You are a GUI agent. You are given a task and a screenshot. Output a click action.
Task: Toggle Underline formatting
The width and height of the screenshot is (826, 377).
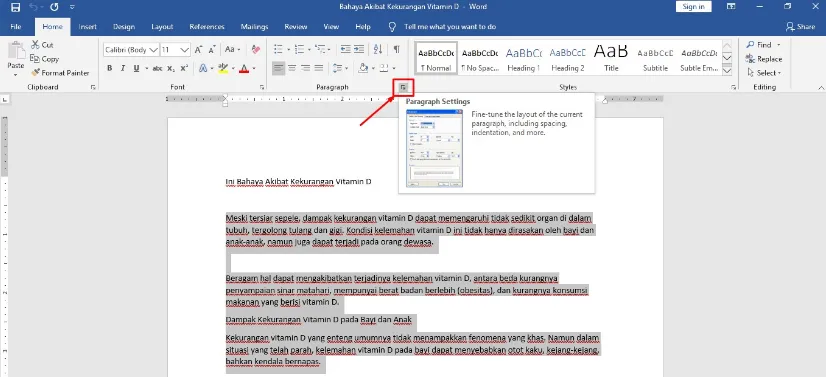tap(136, 68)
